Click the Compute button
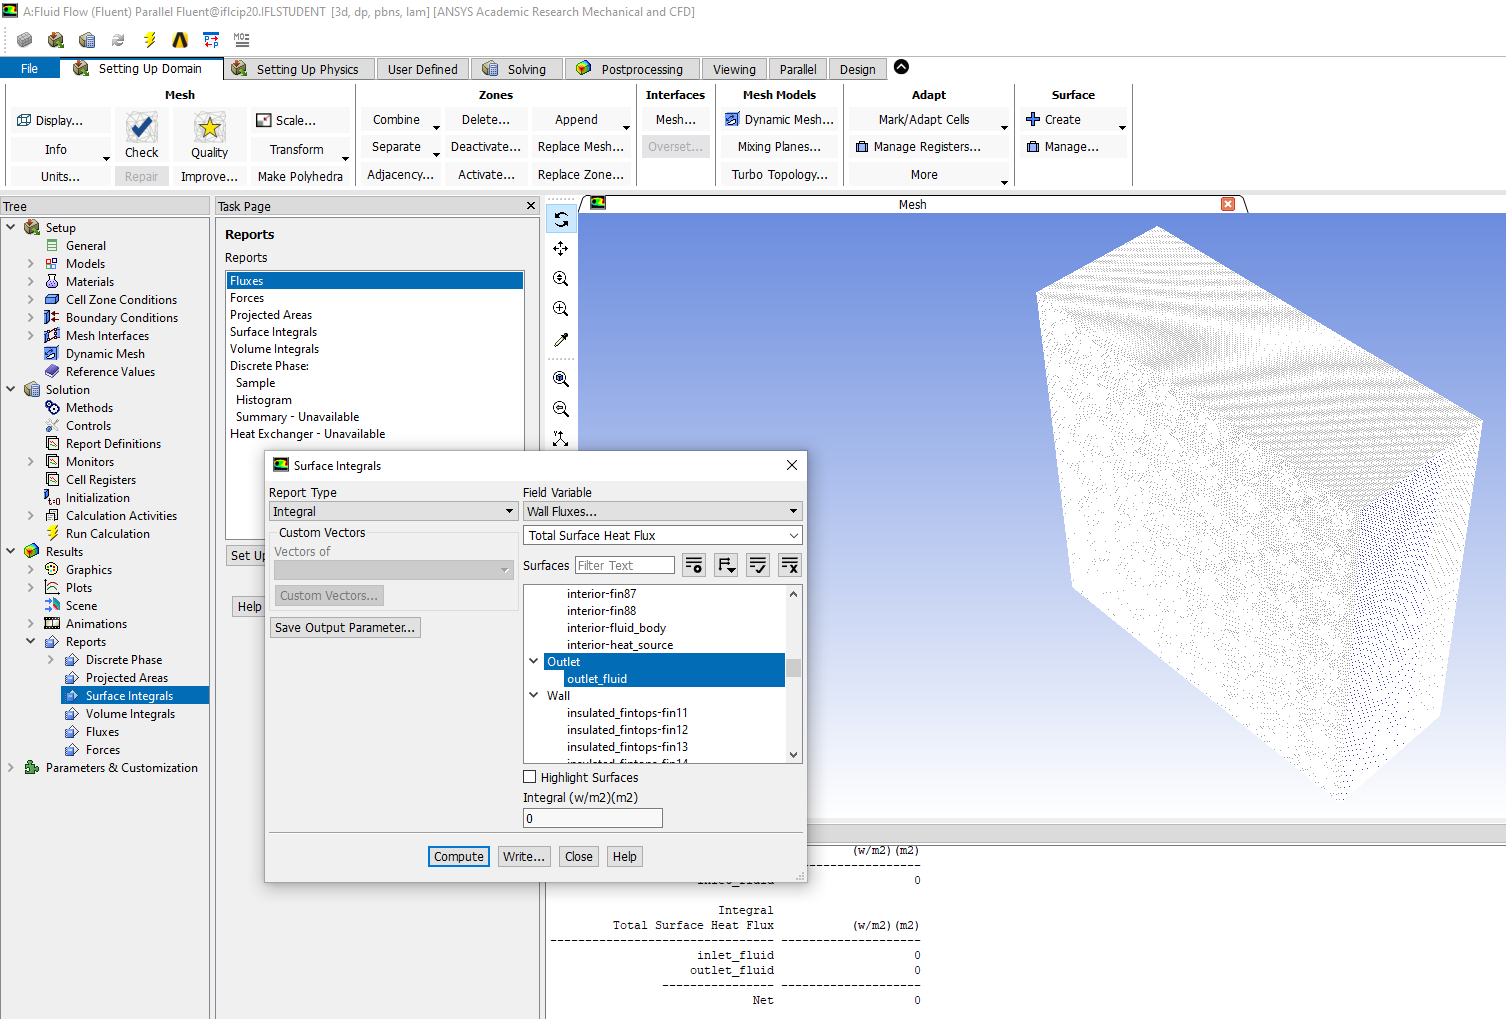 [459, 856]
